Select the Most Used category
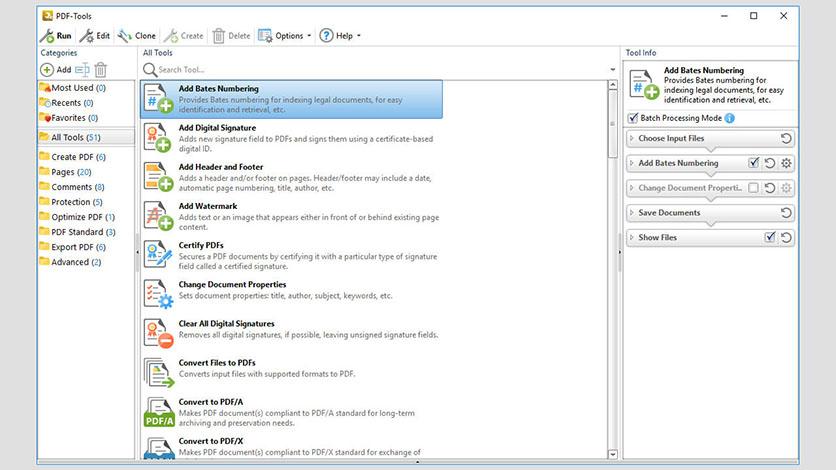This screenshot has height=470, width=836. tap(86, 87)
